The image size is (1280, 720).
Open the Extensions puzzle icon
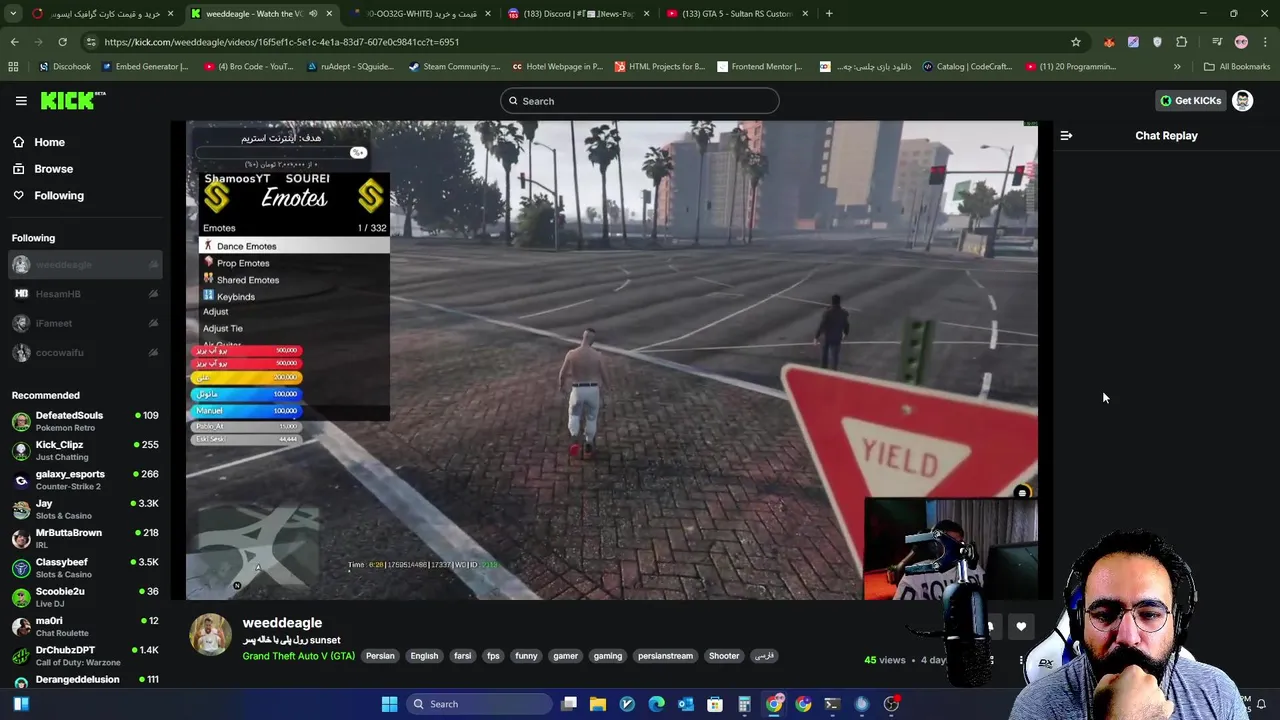coord(1182,42)
